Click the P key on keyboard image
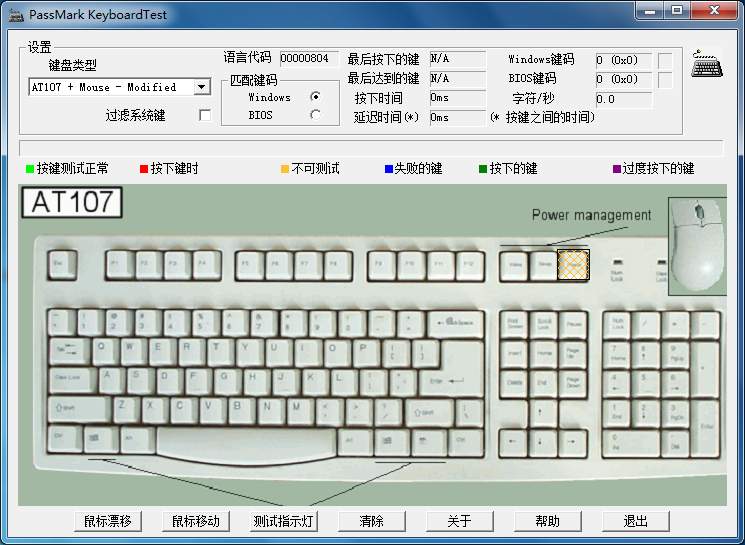This screenshot has width=745, height=545. (367, 352)
